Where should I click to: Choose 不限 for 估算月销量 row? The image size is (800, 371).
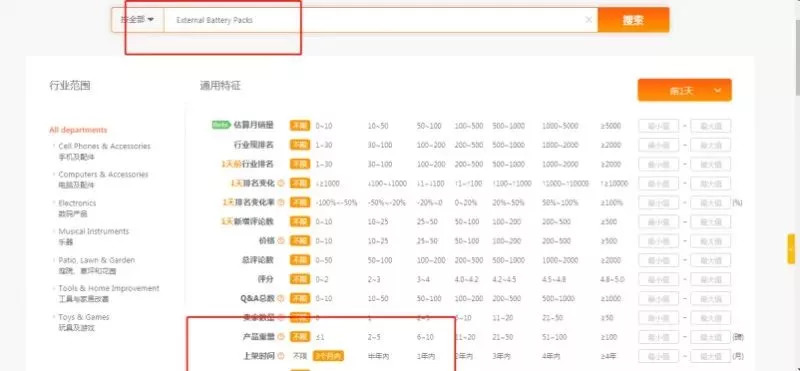click(300, 126)
